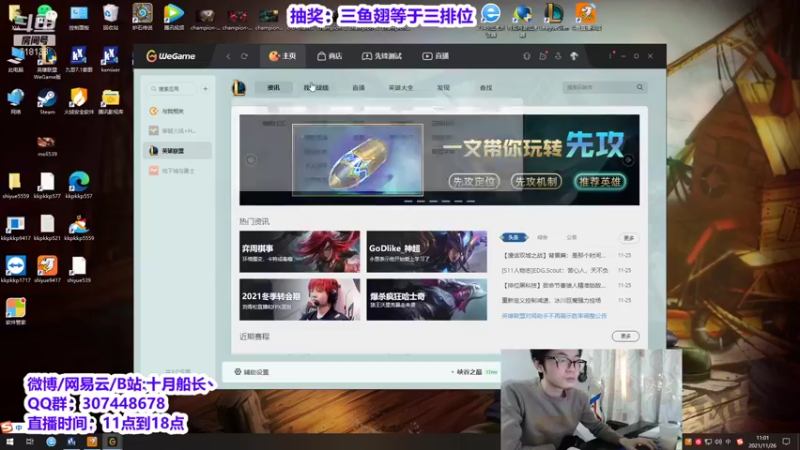Open the 先锋测试 pioneer test tab
The height and width of the screenshot is (450, 800).
(x=382, y=56)
